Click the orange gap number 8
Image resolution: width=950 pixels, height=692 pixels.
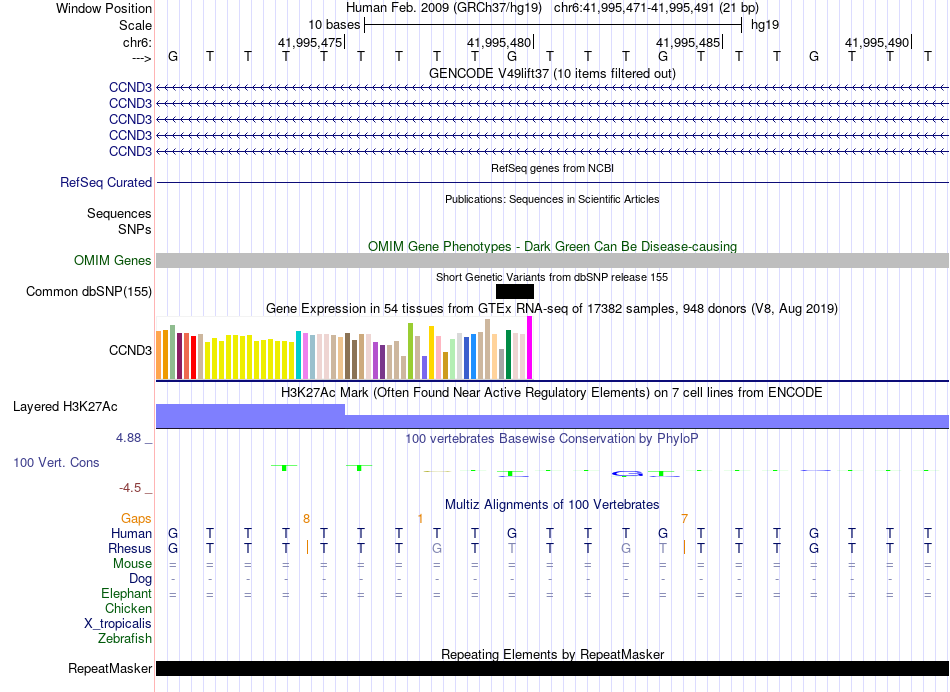pyautogui.click(x=307, y=519)
